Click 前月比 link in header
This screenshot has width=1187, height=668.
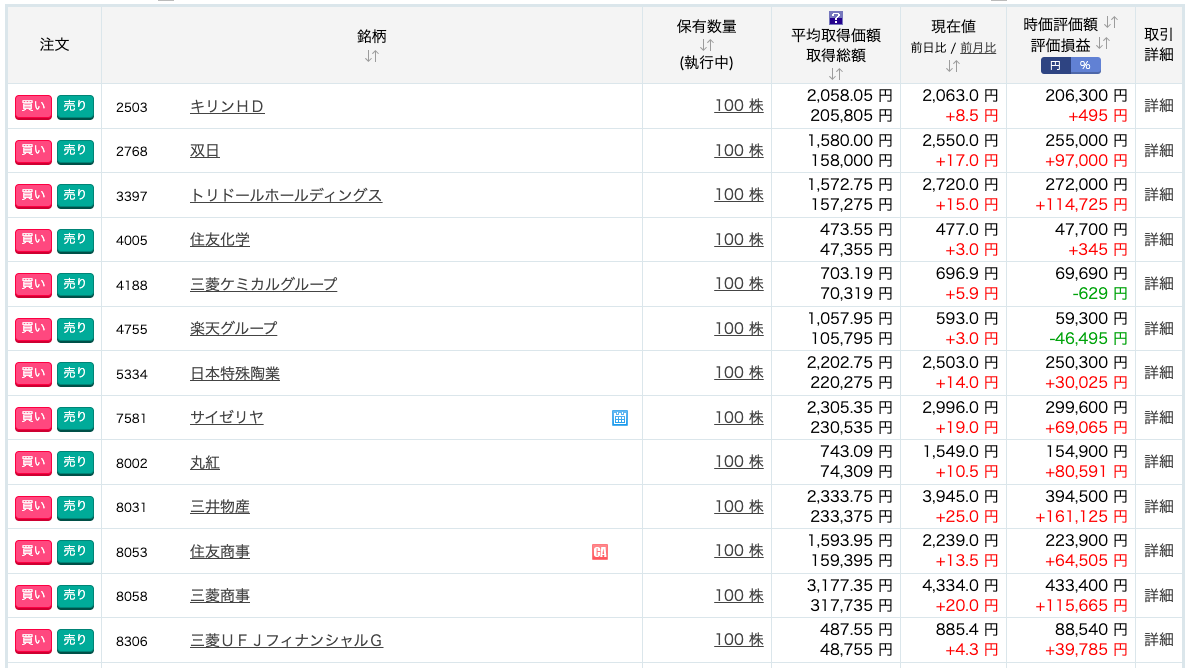click(978, 48)
